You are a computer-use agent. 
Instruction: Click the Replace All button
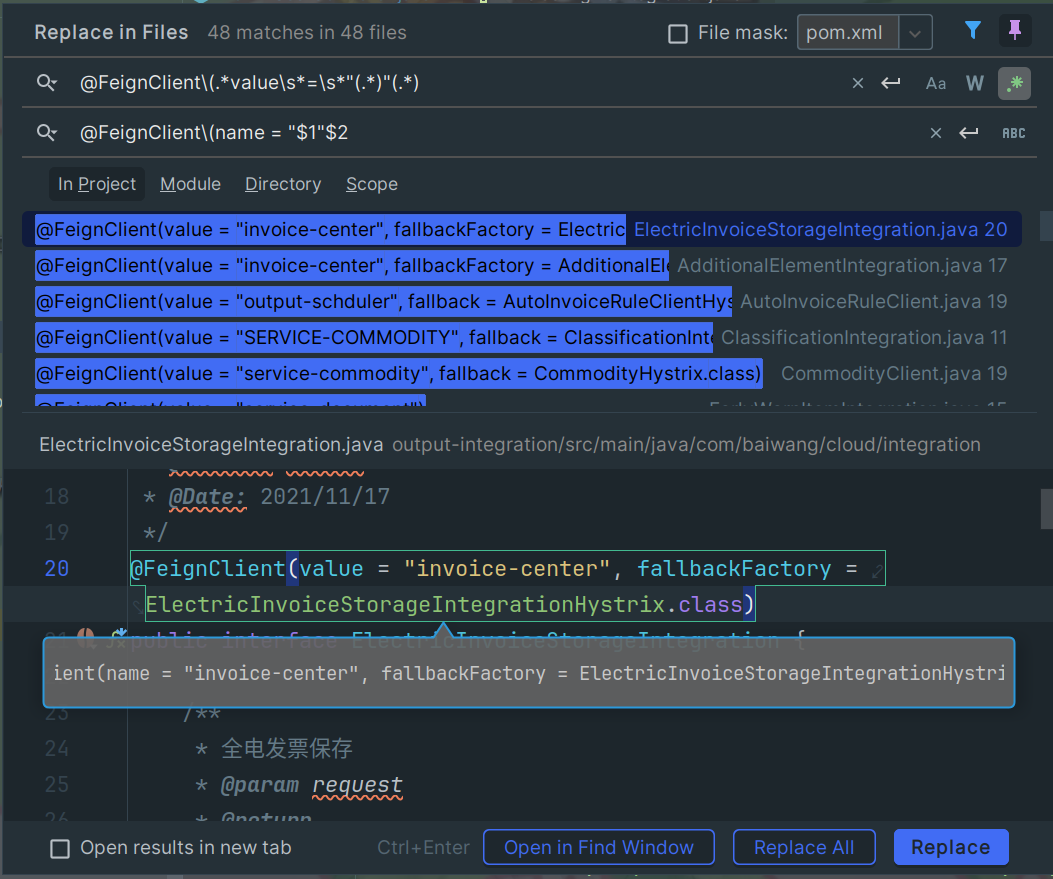804,847
